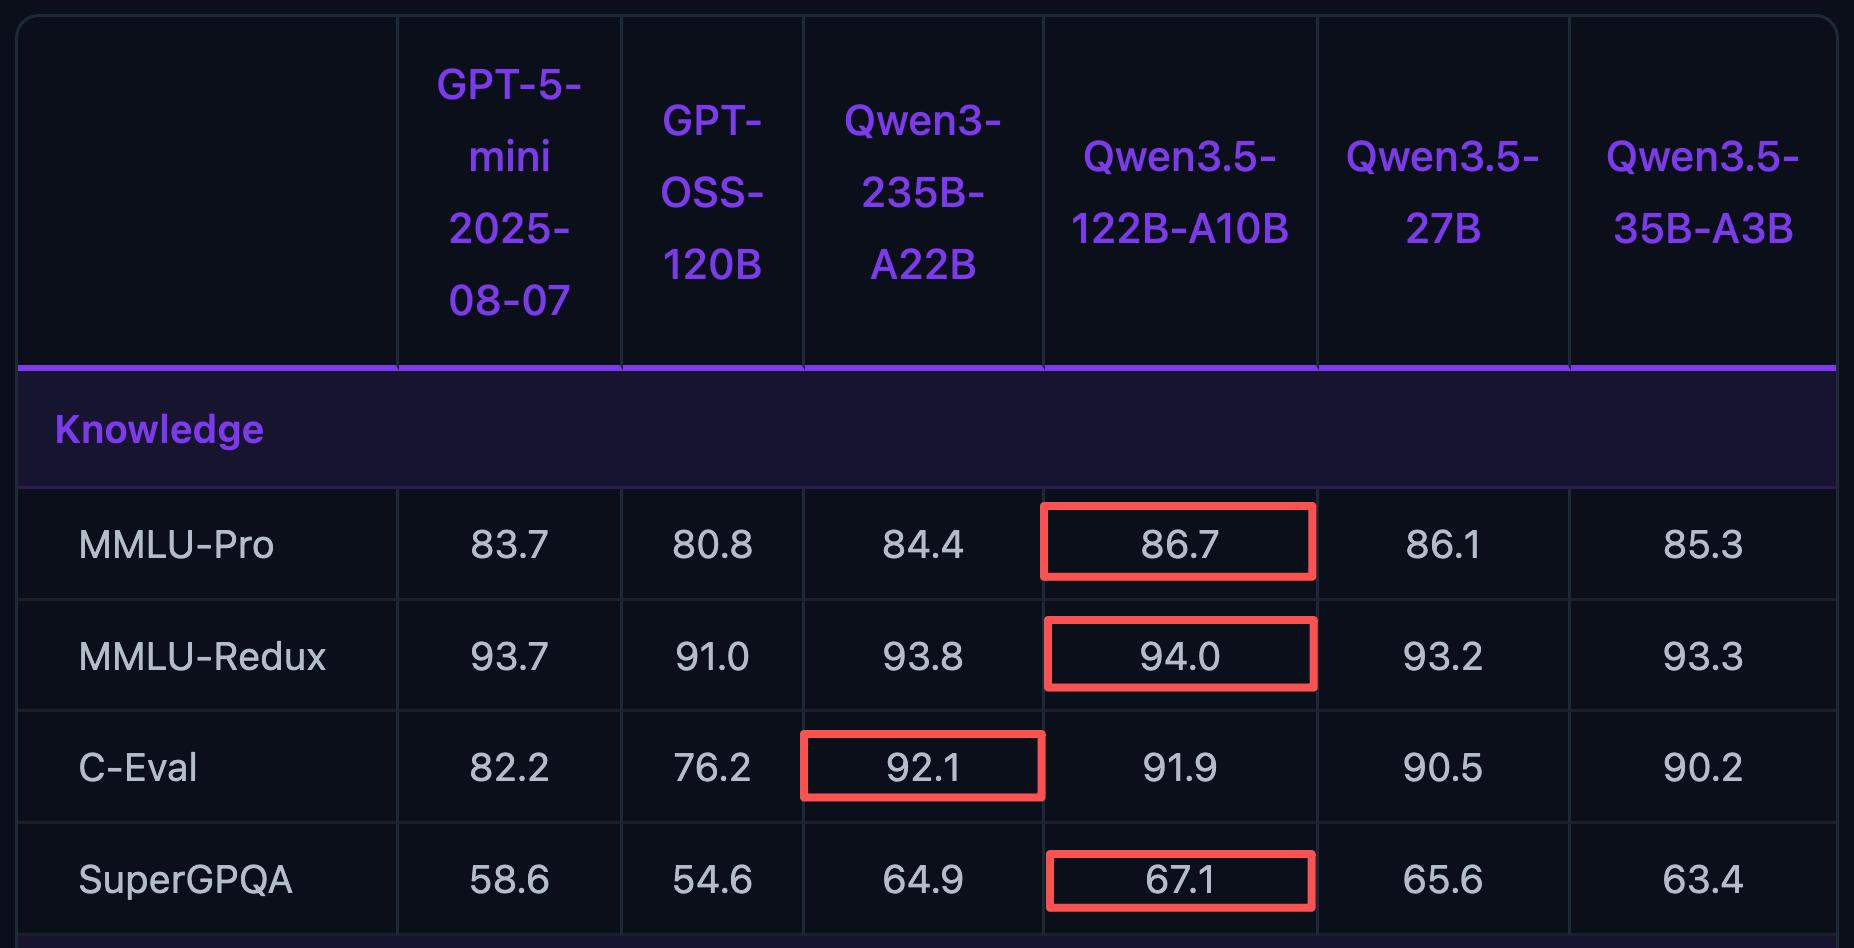Image resolution: width=1854 pixels, height=948 pixels.
Task: Select the C-Eval row label
Action: [x=138, y=767]
